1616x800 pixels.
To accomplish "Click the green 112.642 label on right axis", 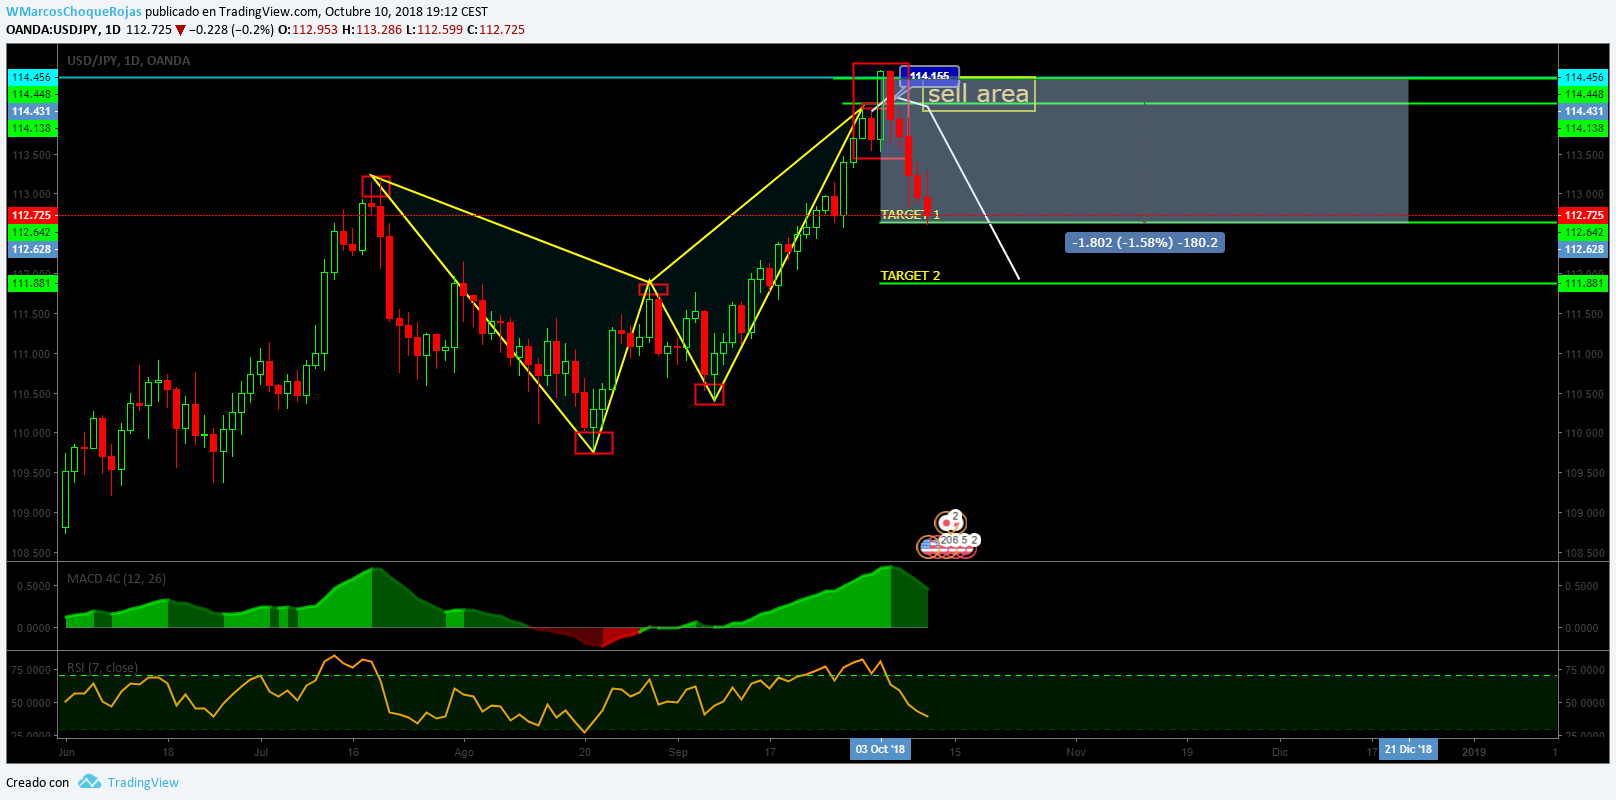I will coord(1584,232).
